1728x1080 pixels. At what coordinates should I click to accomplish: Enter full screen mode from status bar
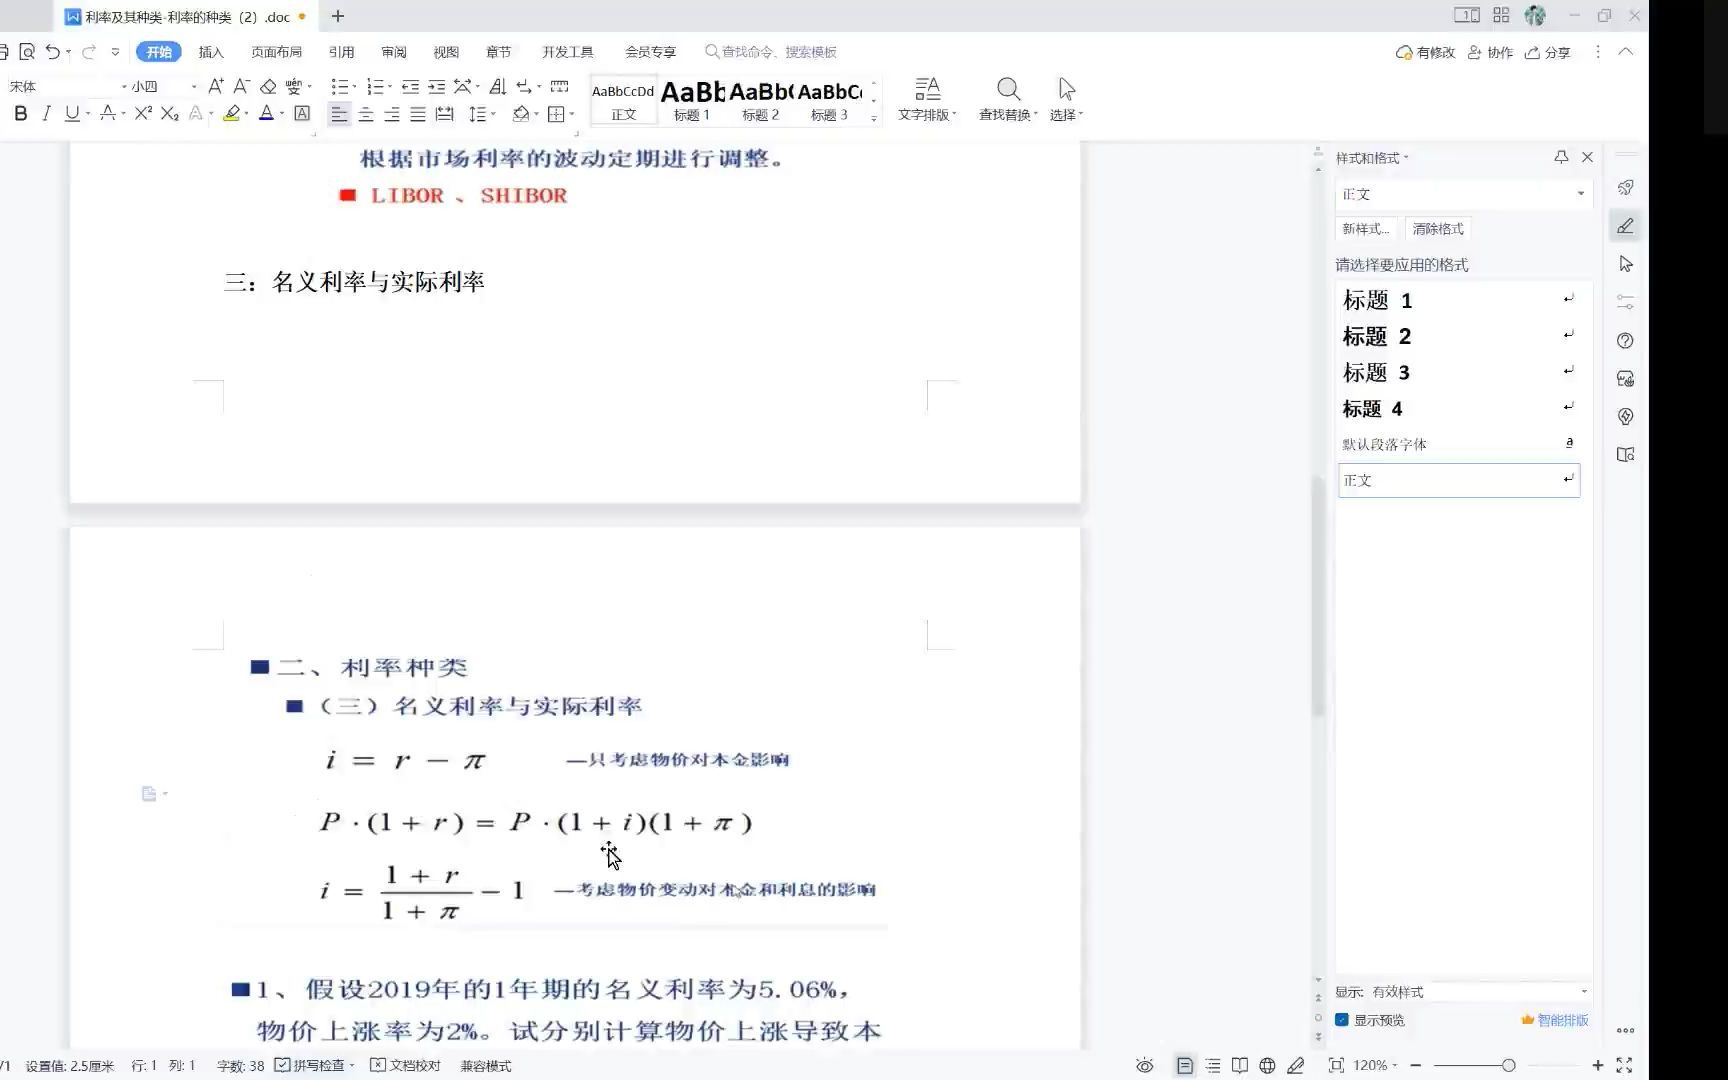pos(1624,1066)
